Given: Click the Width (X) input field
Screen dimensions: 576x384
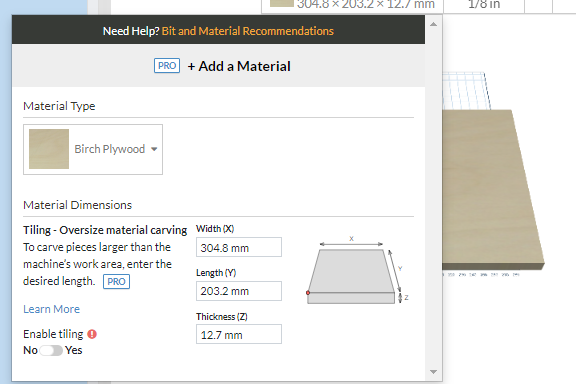Looking at the screenshot, I should tap(239, 247).
